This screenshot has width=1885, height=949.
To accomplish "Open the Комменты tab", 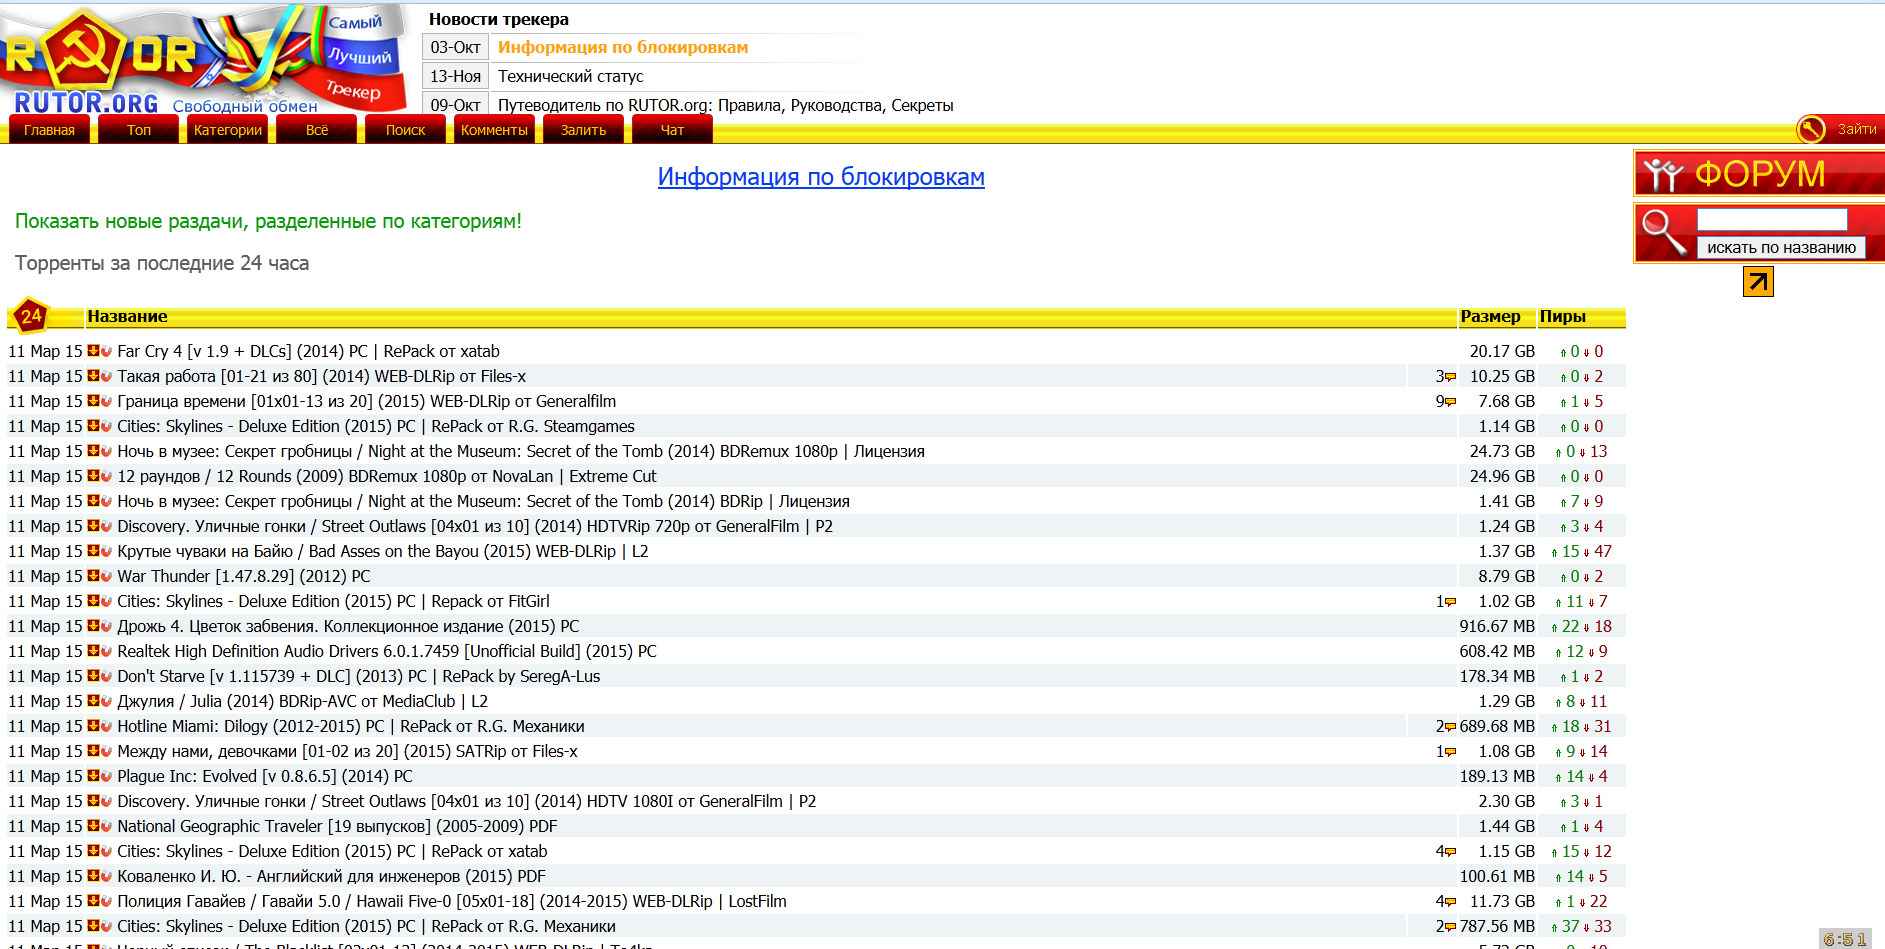I will (x=494, y=130).
